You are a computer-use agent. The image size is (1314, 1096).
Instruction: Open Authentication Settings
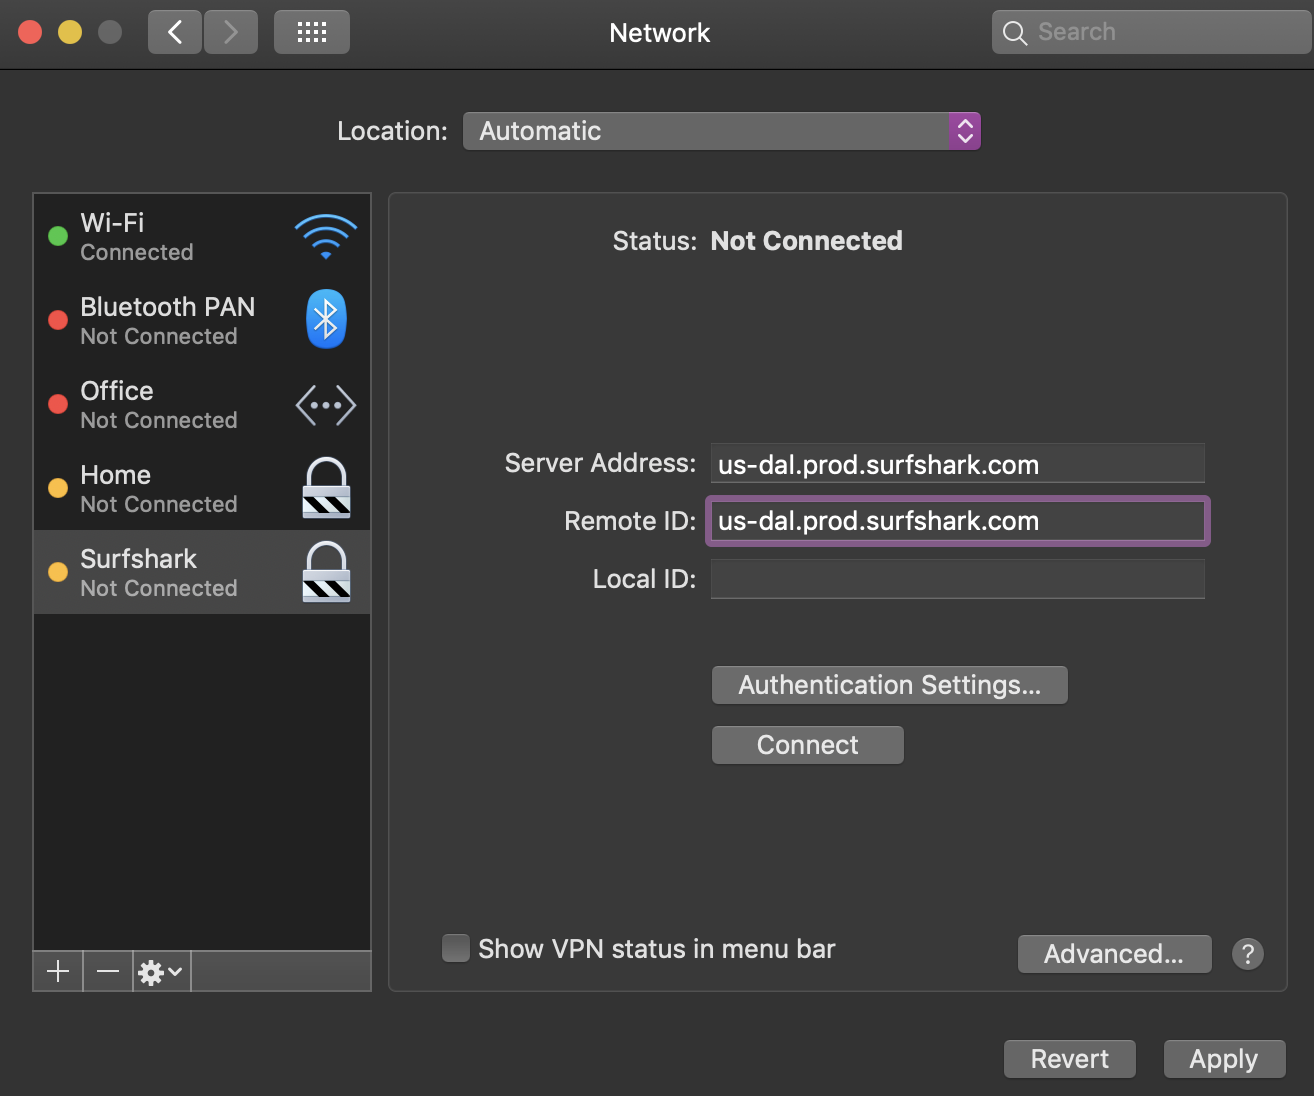890,685
